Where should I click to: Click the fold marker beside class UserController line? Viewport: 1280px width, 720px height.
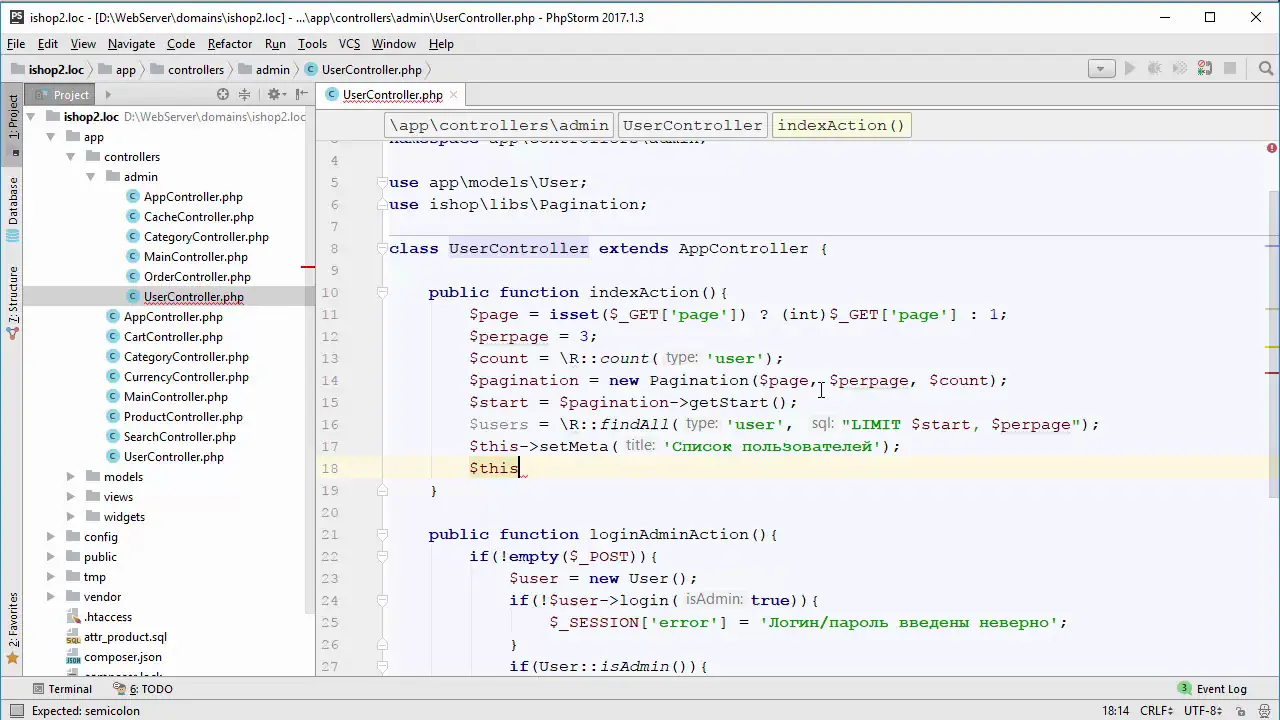pyautogui.click(x=381, y=249)
